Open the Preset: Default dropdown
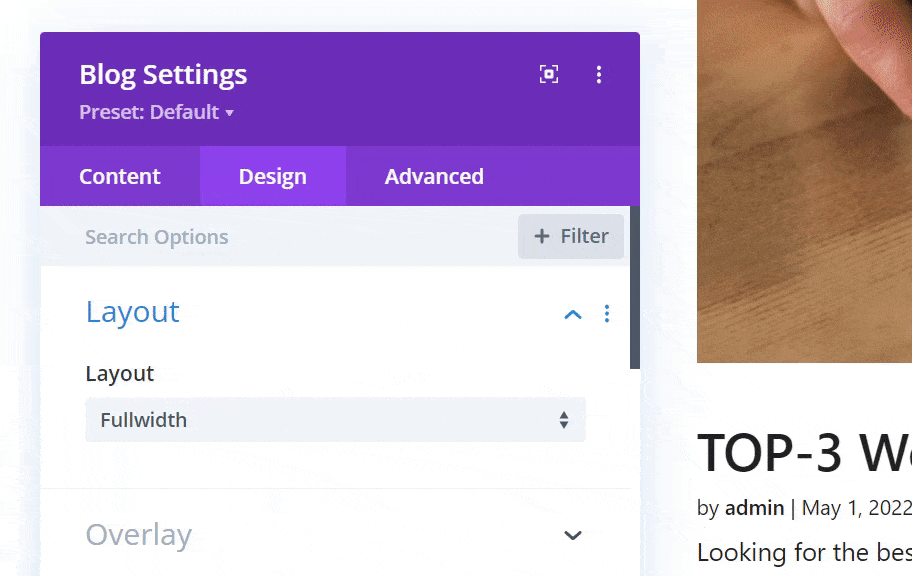The width and height of the screenshot is (912, 576). coord(156,112)
